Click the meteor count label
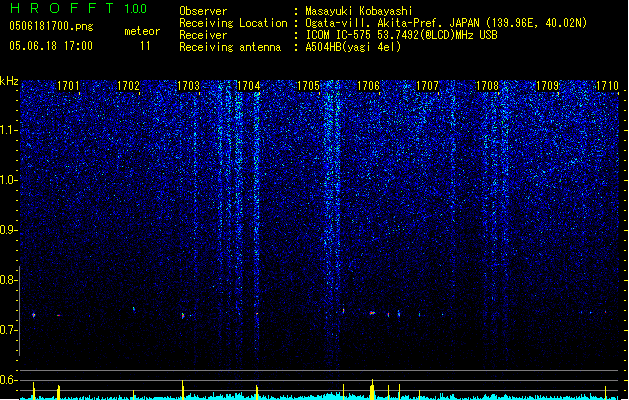The height and width of the screenshot is (400, 629). (142, 31)
